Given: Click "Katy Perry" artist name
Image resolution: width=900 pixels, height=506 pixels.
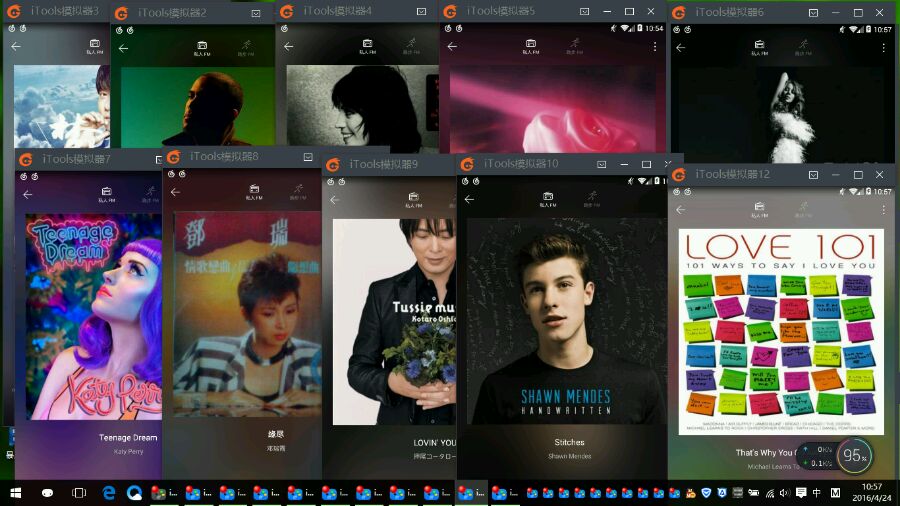Looking at the screenshot, I should coord(128,451).
